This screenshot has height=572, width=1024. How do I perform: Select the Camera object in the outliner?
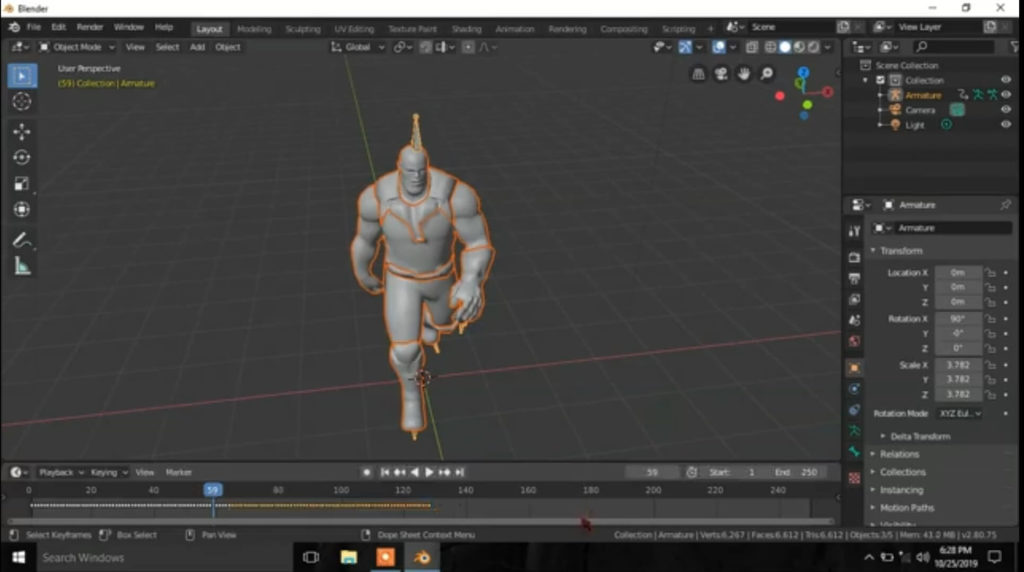[920, 110]
